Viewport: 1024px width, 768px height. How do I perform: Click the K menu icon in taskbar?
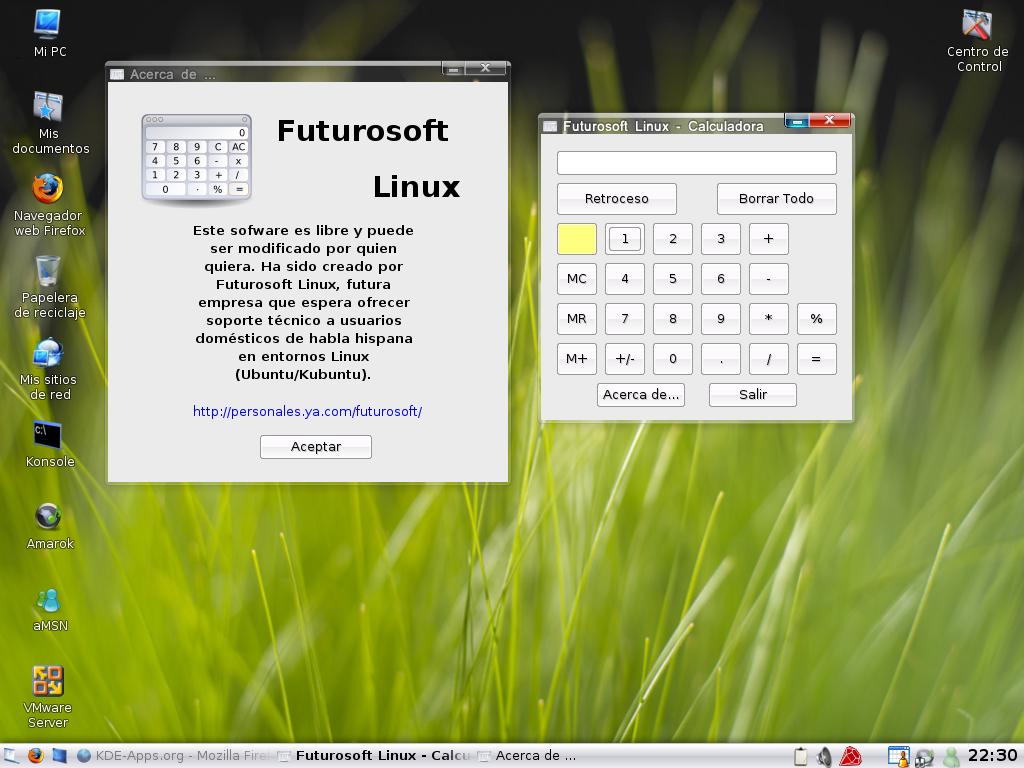[11, 756]
